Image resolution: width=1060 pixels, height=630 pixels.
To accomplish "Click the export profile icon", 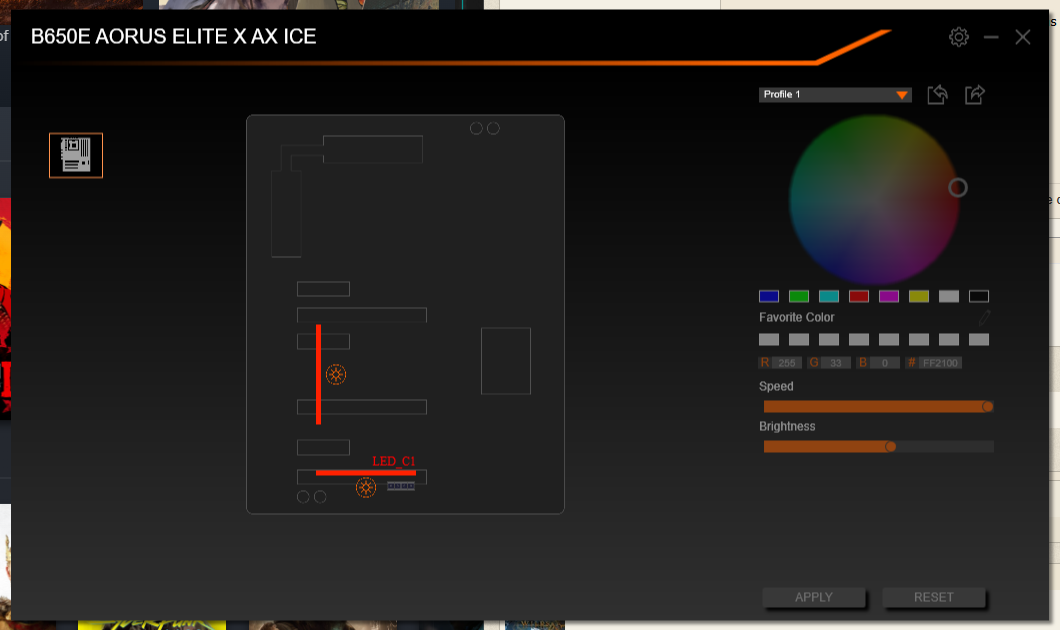I will click(x=975, y=95).
